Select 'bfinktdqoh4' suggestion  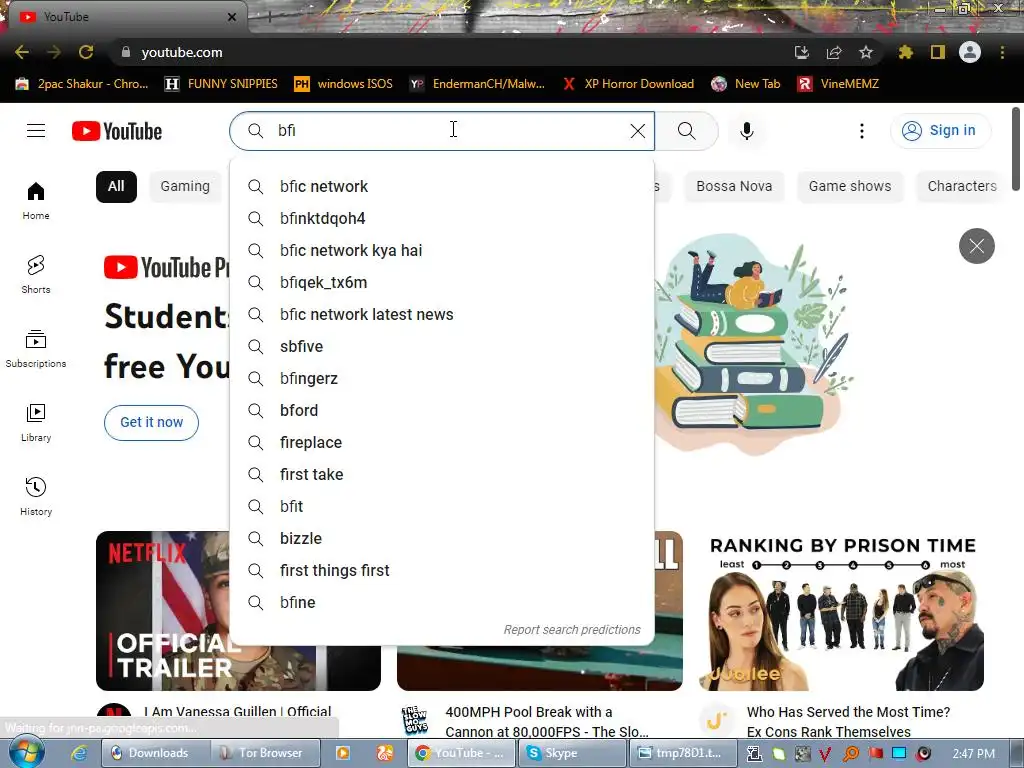coord(442,218)
